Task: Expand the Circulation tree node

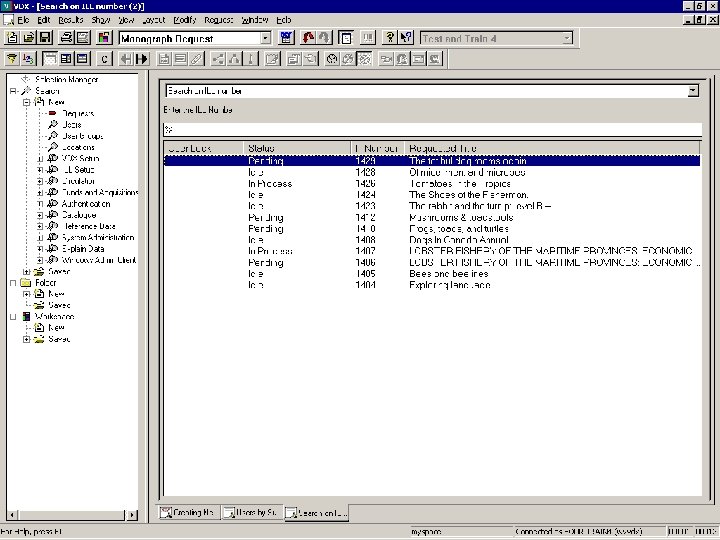Action: pyautogui.click(x=40, y=181)
